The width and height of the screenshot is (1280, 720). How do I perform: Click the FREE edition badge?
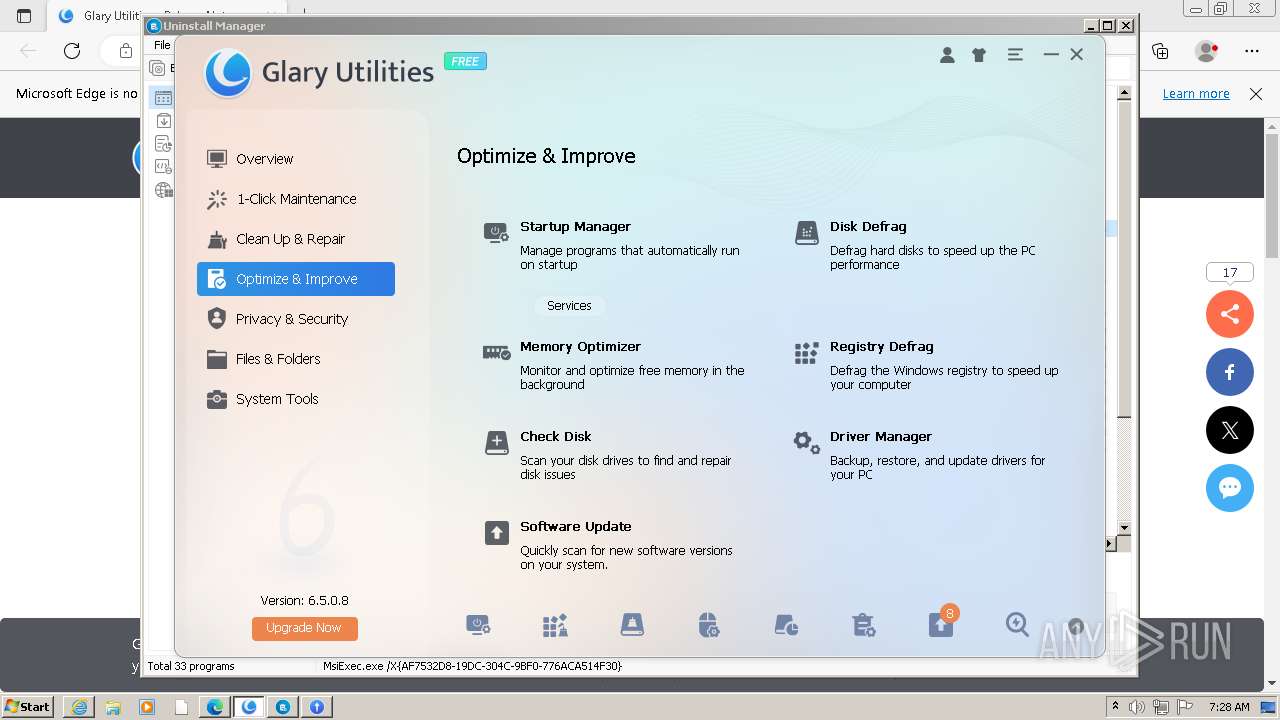tap(465, 61)
